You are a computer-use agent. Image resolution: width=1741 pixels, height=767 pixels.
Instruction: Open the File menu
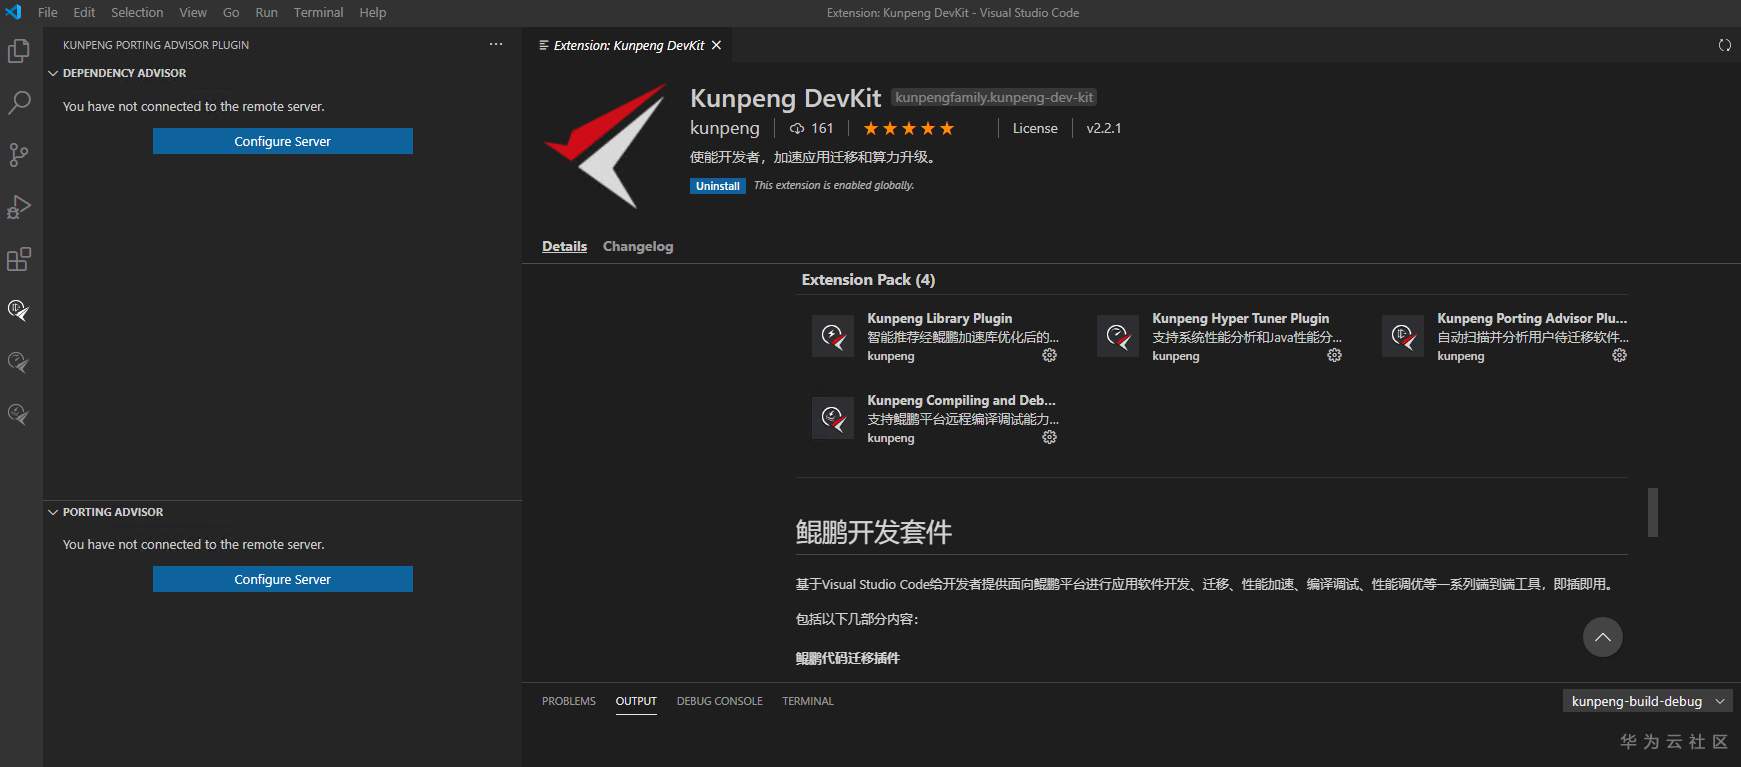point(47,12)
